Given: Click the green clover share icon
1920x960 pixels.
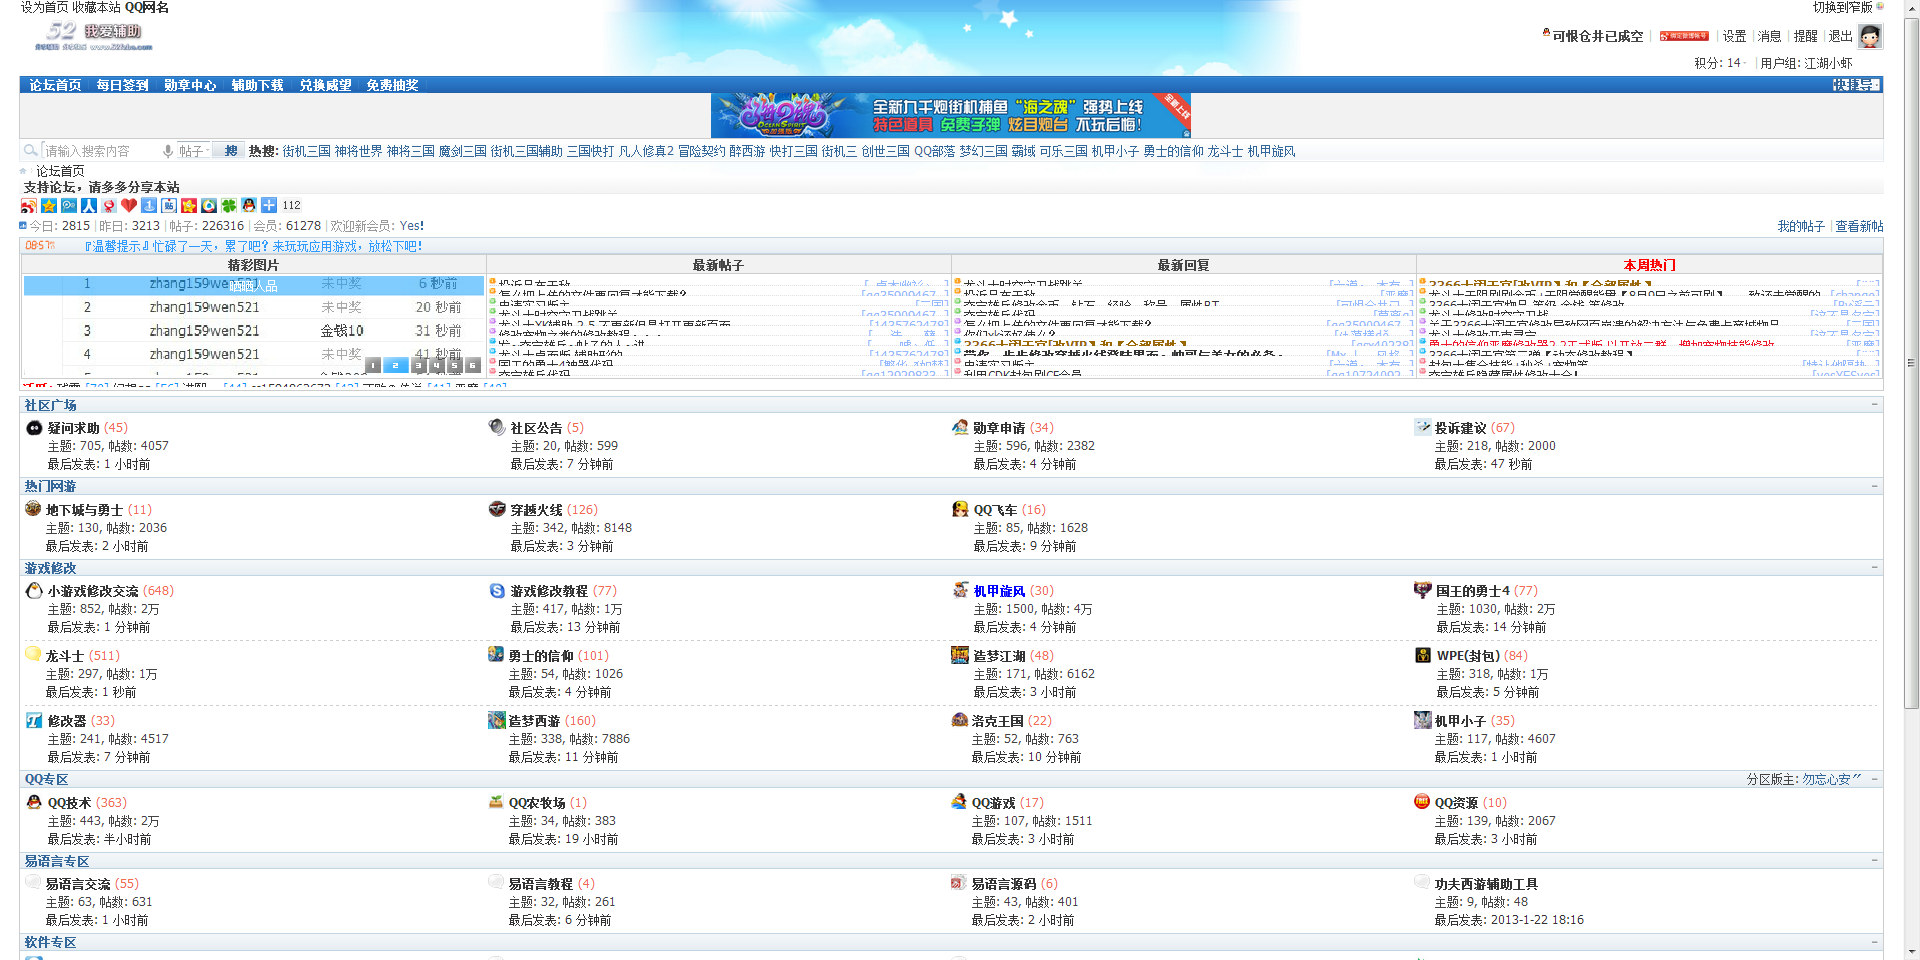Looking at the screenshot, I should point(229,205).
